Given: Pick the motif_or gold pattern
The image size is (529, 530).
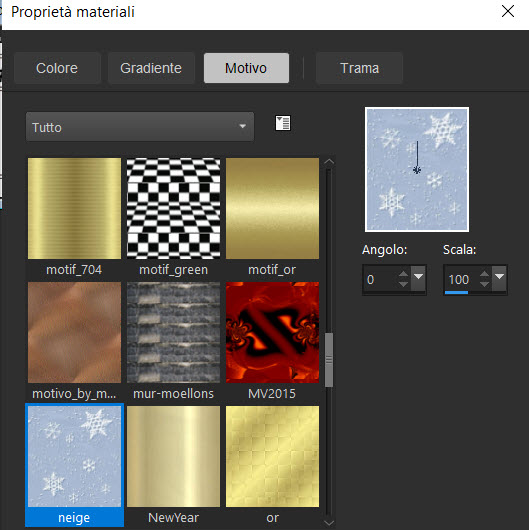Looking at the screenshot, I should (272, 208).
